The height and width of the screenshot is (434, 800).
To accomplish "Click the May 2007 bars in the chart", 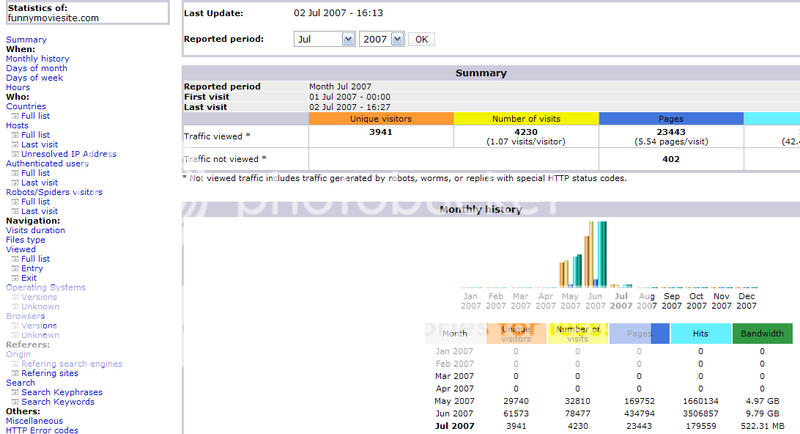I will tap(570, 273).
